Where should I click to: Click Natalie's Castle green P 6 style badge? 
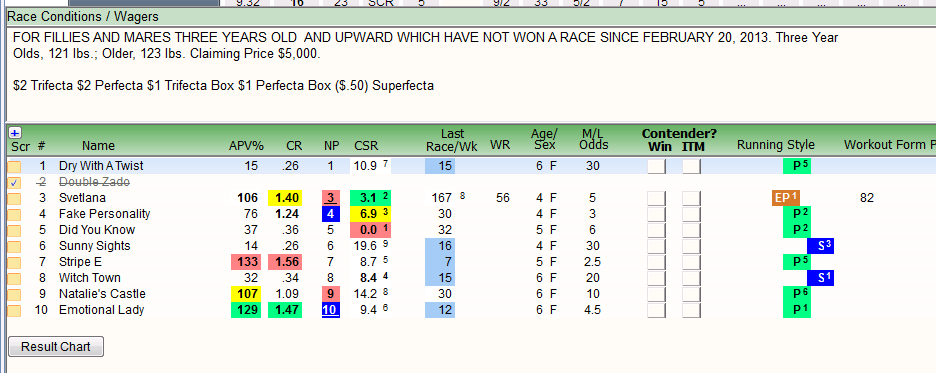pyautogui.click(x=797, y=294)
